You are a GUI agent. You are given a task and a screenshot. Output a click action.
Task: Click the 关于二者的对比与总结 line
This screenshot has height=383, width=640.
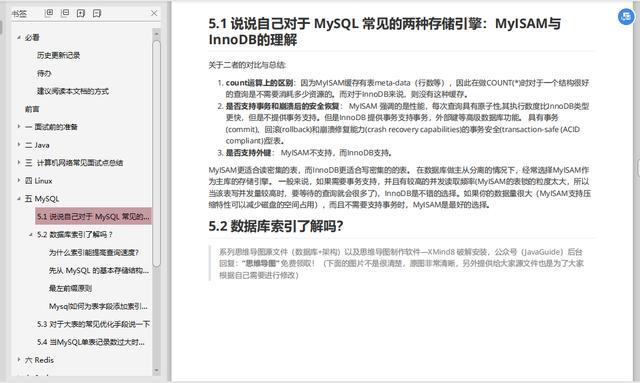click(247, 65)
